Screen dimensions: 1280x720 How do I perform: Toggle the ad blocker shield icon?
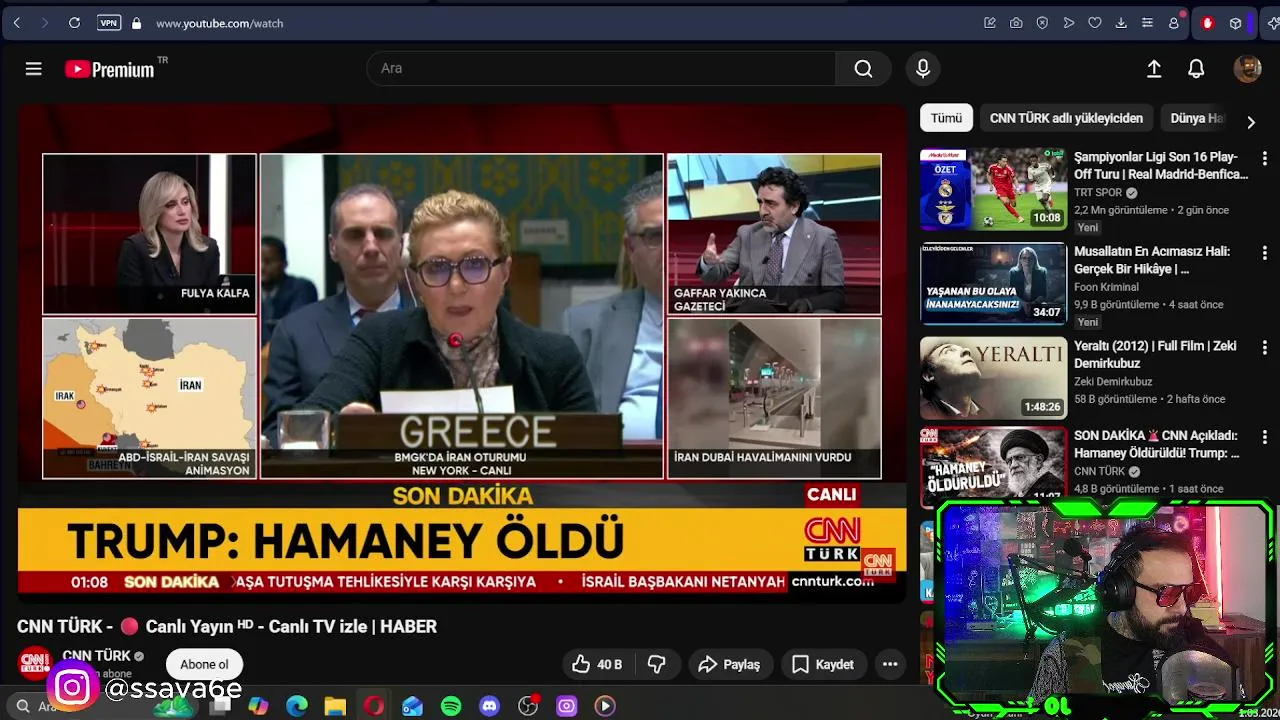point(1042,23)
